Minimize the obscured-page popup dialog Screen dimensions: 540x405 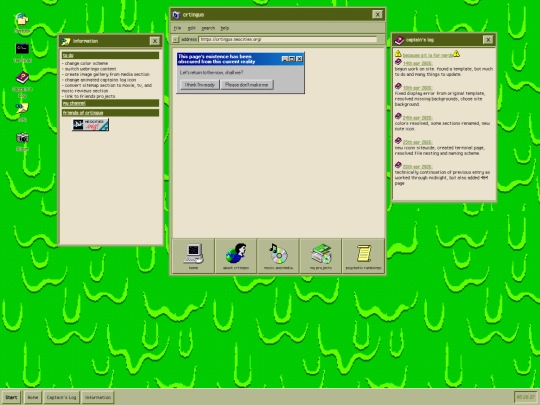point(285,59)
